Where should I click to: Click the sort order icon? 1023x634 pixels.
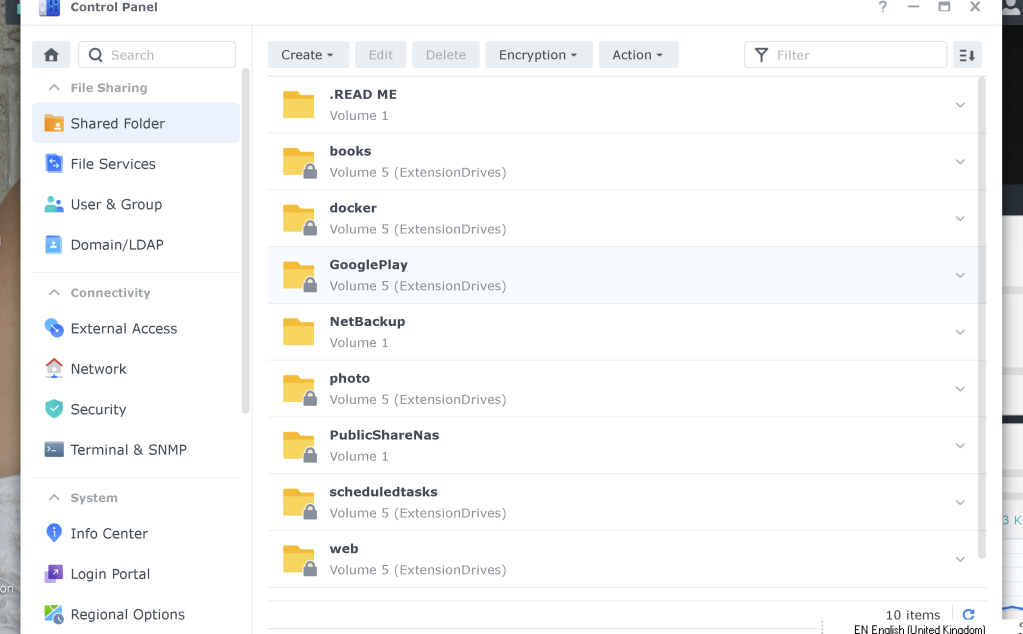(x=967, y=55)
